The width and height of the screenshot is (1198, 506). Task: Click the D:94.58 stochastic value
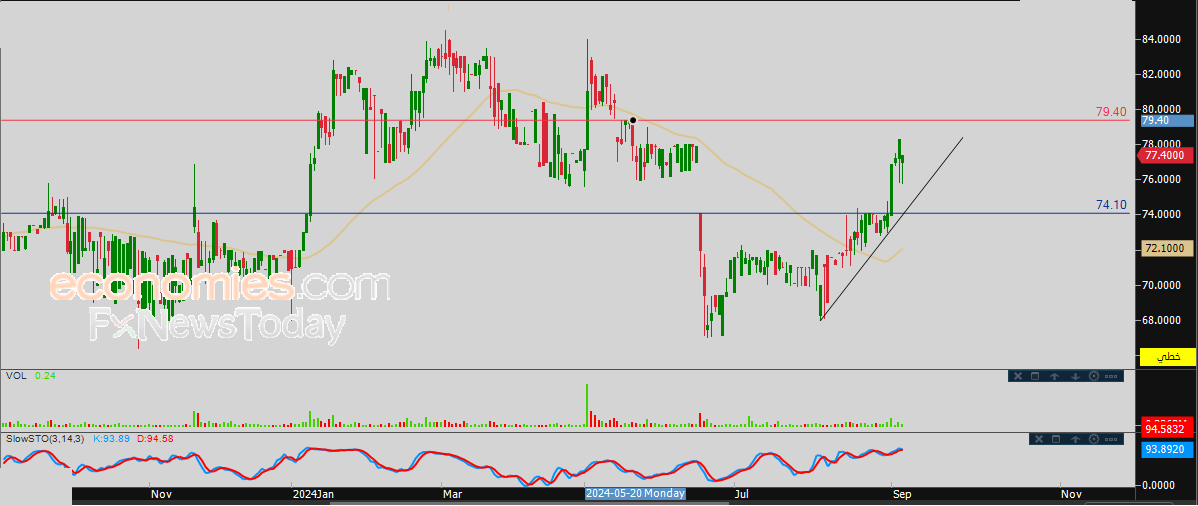pyautogui.click(x=155, y=438)
